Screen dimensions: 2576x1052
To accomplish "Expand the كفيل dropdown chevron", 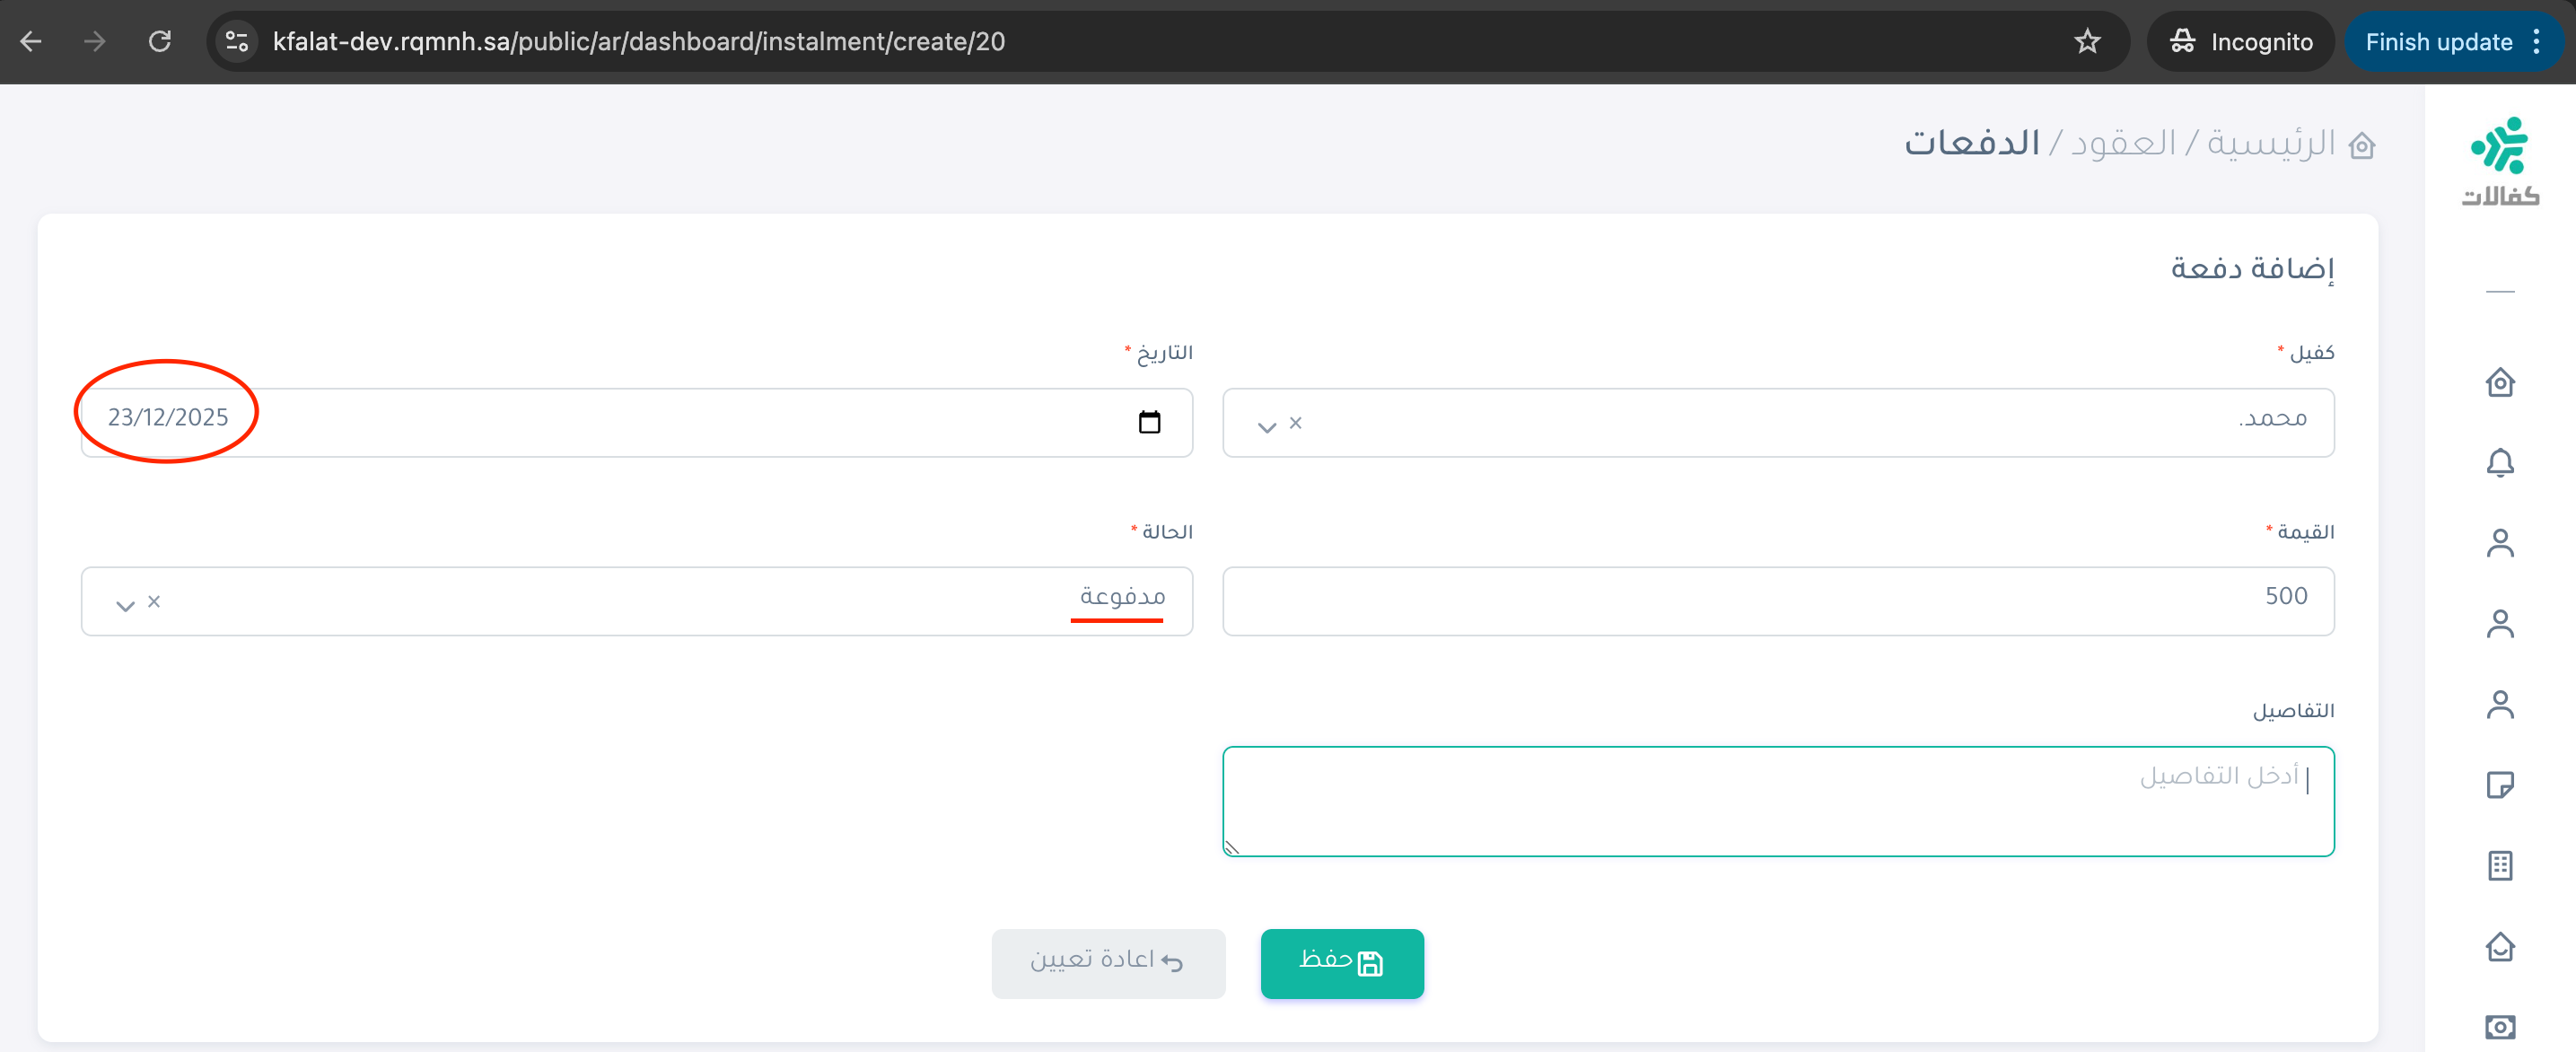I will pos(1266,426).
